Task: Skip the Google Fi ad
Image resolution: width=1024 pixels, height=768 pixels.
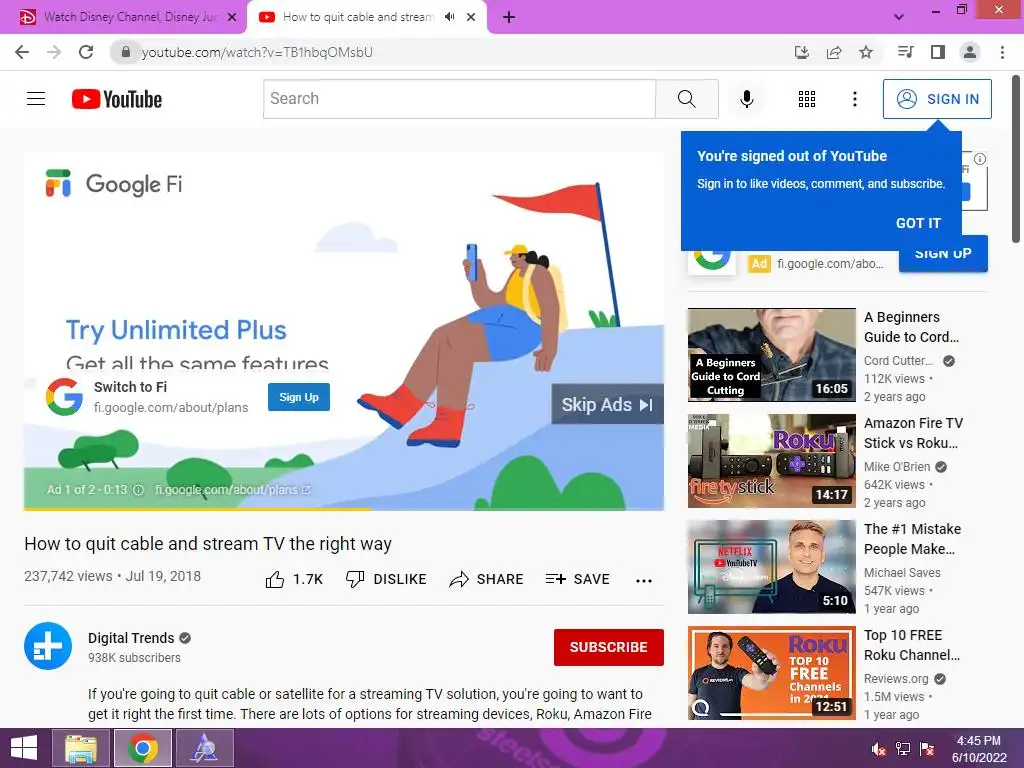Action: pos(607,404)
